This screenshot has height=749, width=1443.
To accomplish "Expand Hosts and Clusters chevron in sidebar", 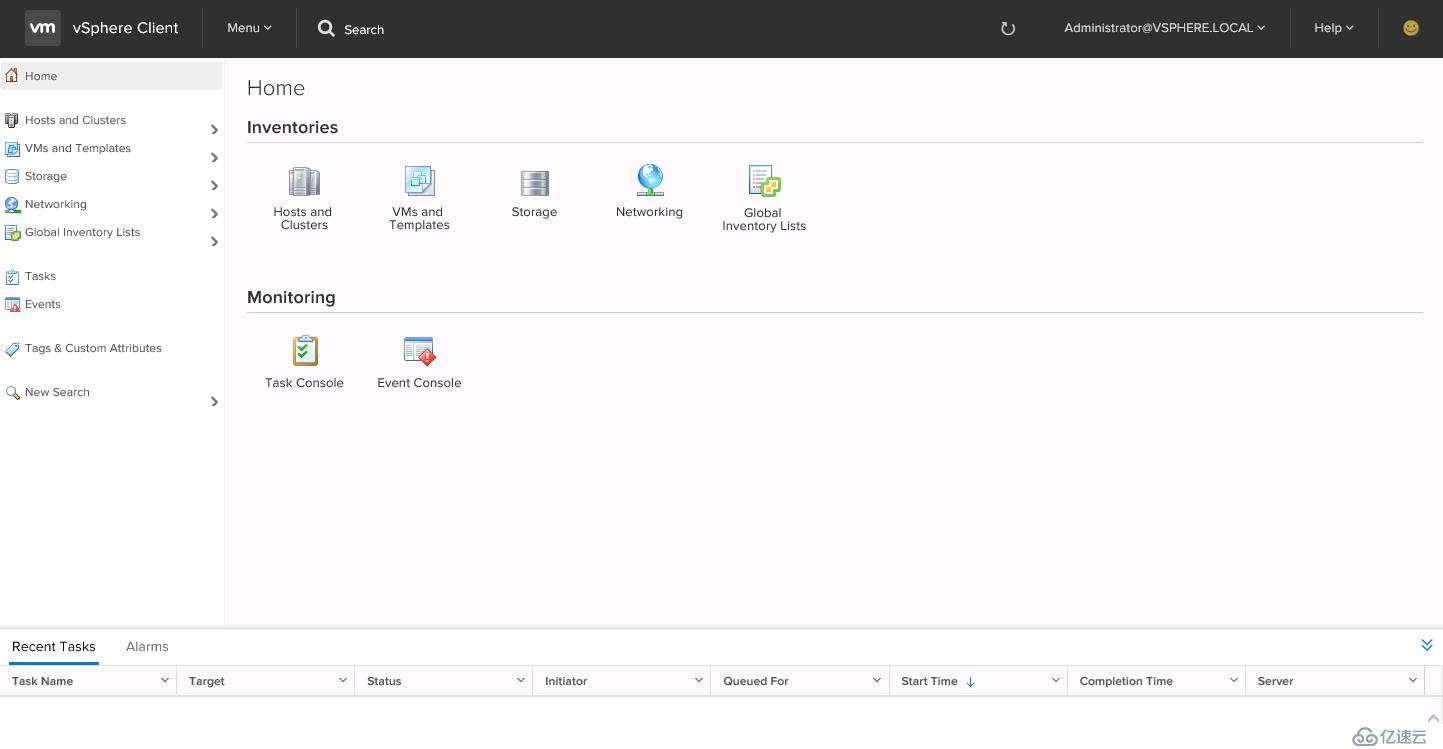I will (214, 129).
